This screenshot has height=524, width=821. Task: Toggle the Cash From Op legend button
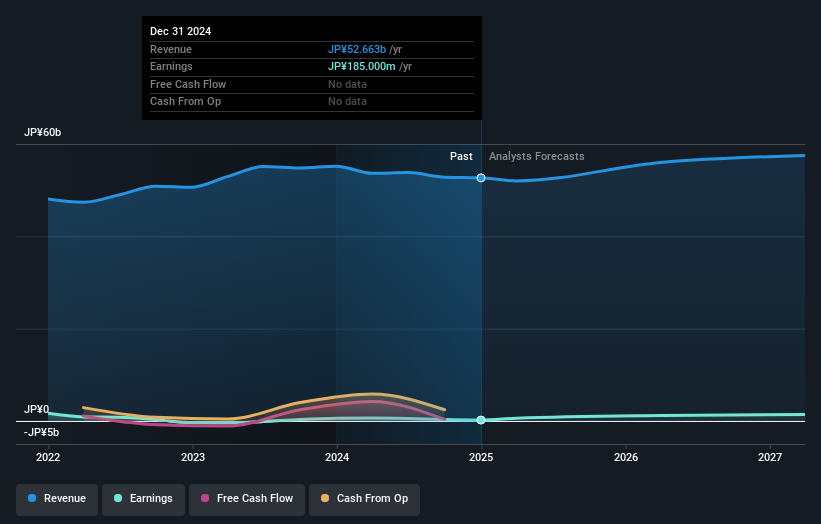[x=364, y=498]
